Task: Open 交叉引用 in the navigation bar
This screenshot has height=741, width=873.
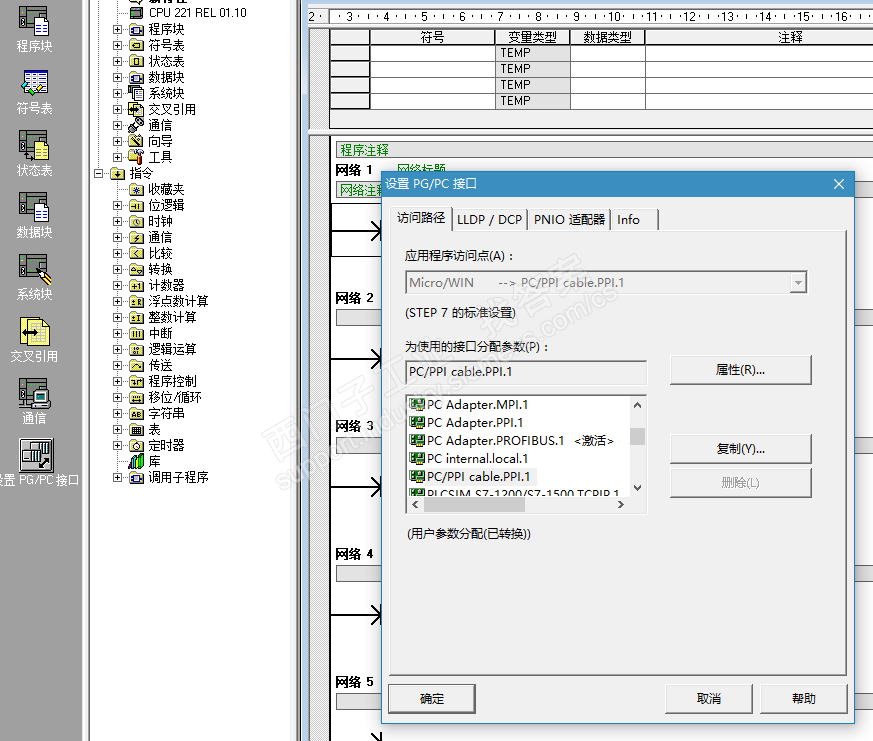Action: [34, 340]
